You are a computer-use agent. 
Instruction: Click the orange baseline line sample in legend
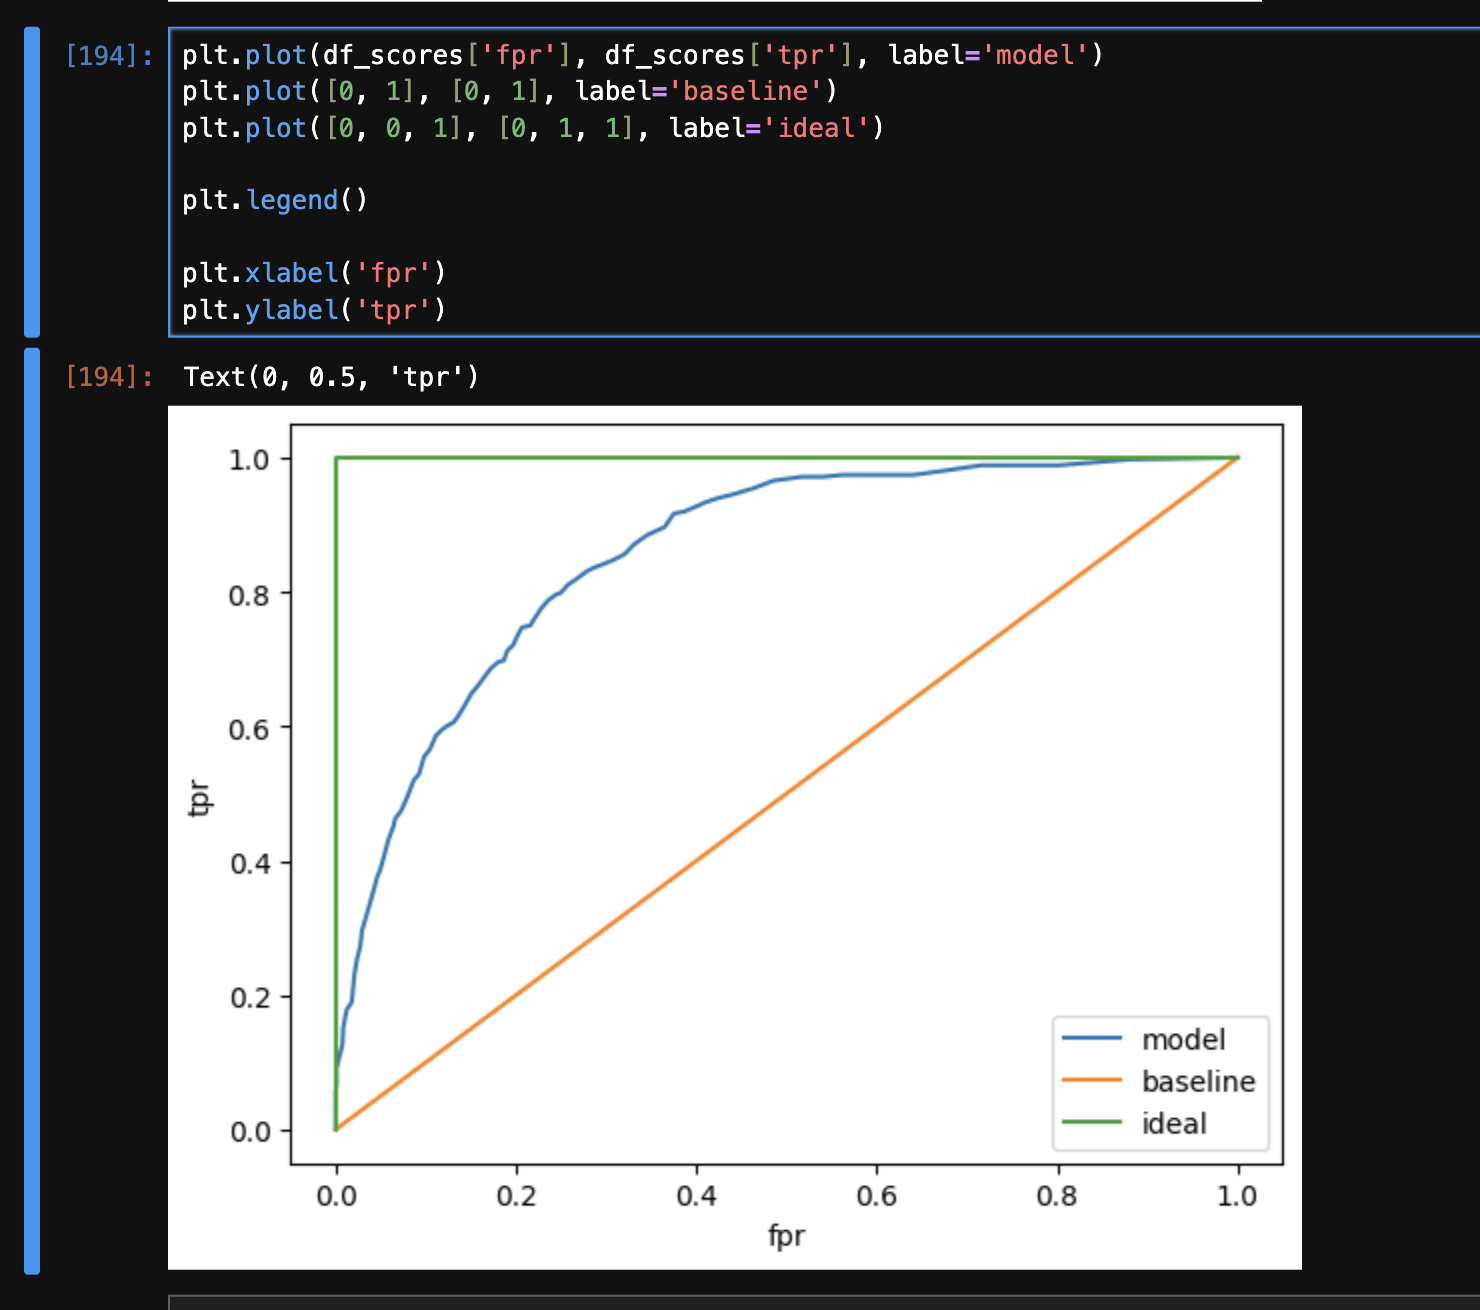tap(1091, 1081)
